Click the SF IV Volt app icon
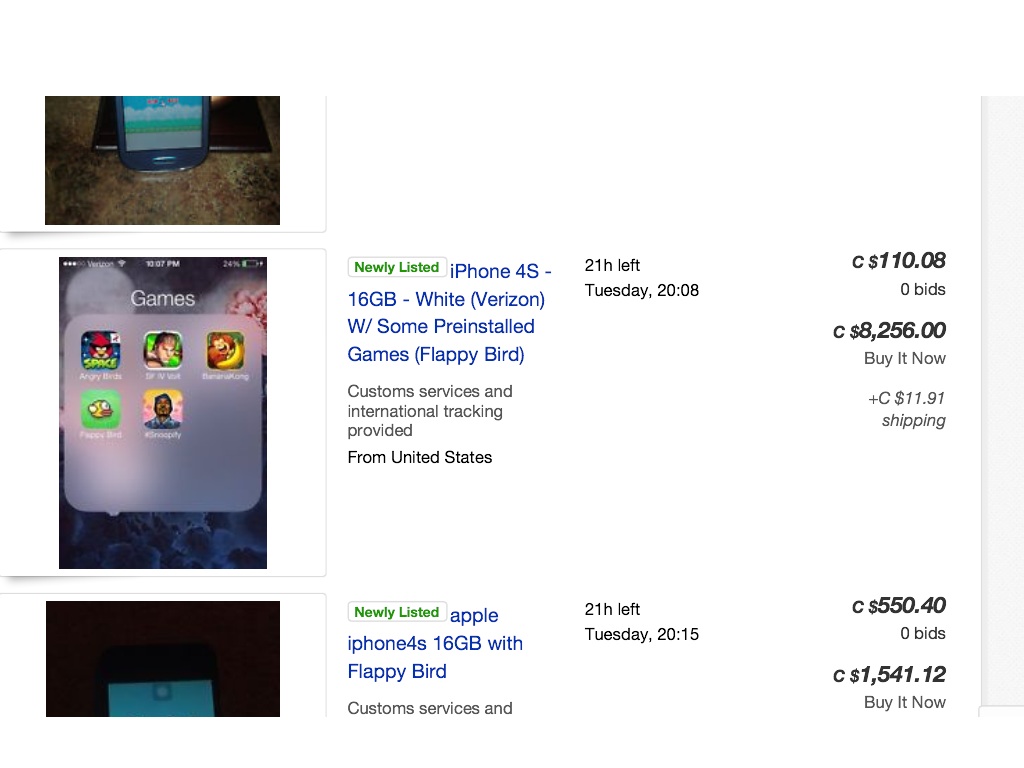The width and height of the screenshot is (1024, 768). point(161,351)
